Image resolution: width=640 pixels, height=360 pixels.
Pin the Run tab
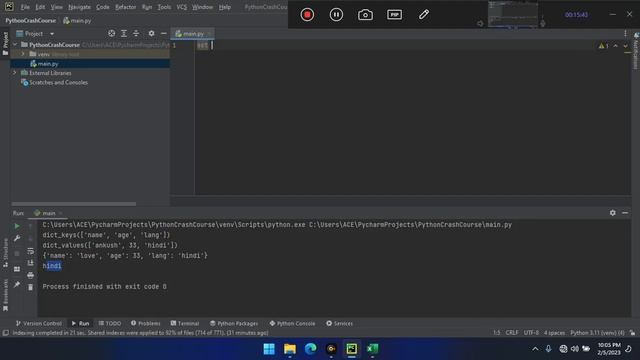[17, 284]
